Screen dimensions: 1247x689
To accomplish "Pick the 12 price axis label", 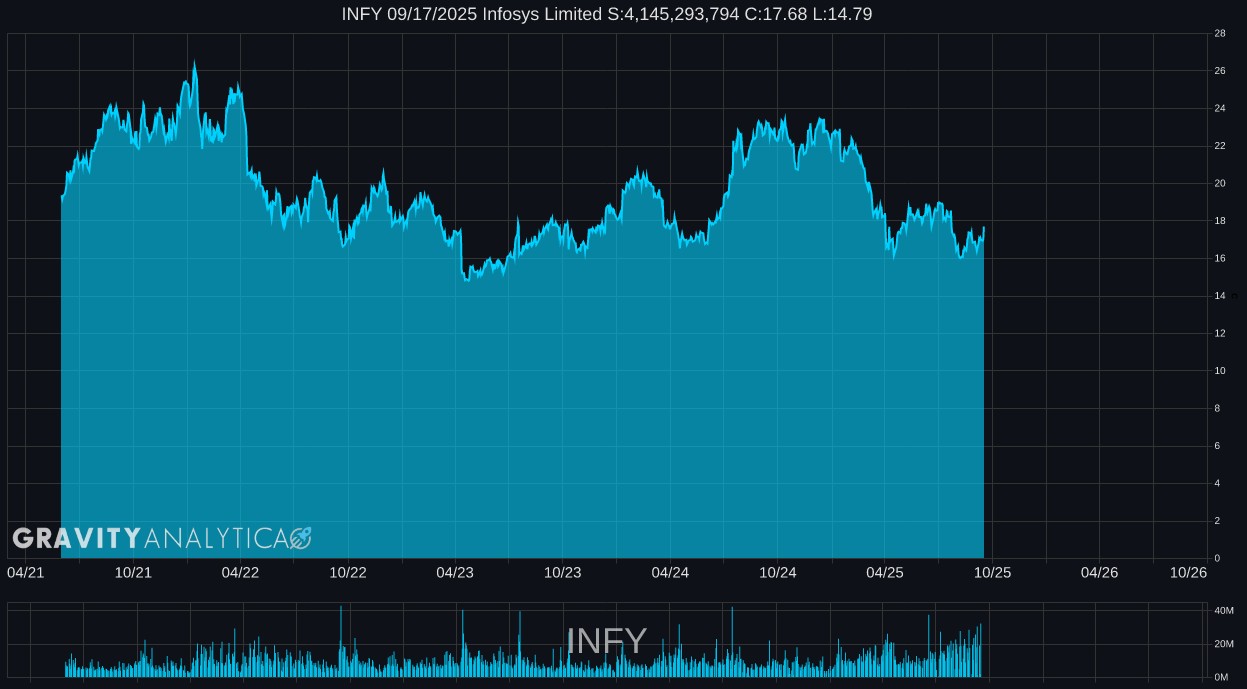I will (1220, 334).
